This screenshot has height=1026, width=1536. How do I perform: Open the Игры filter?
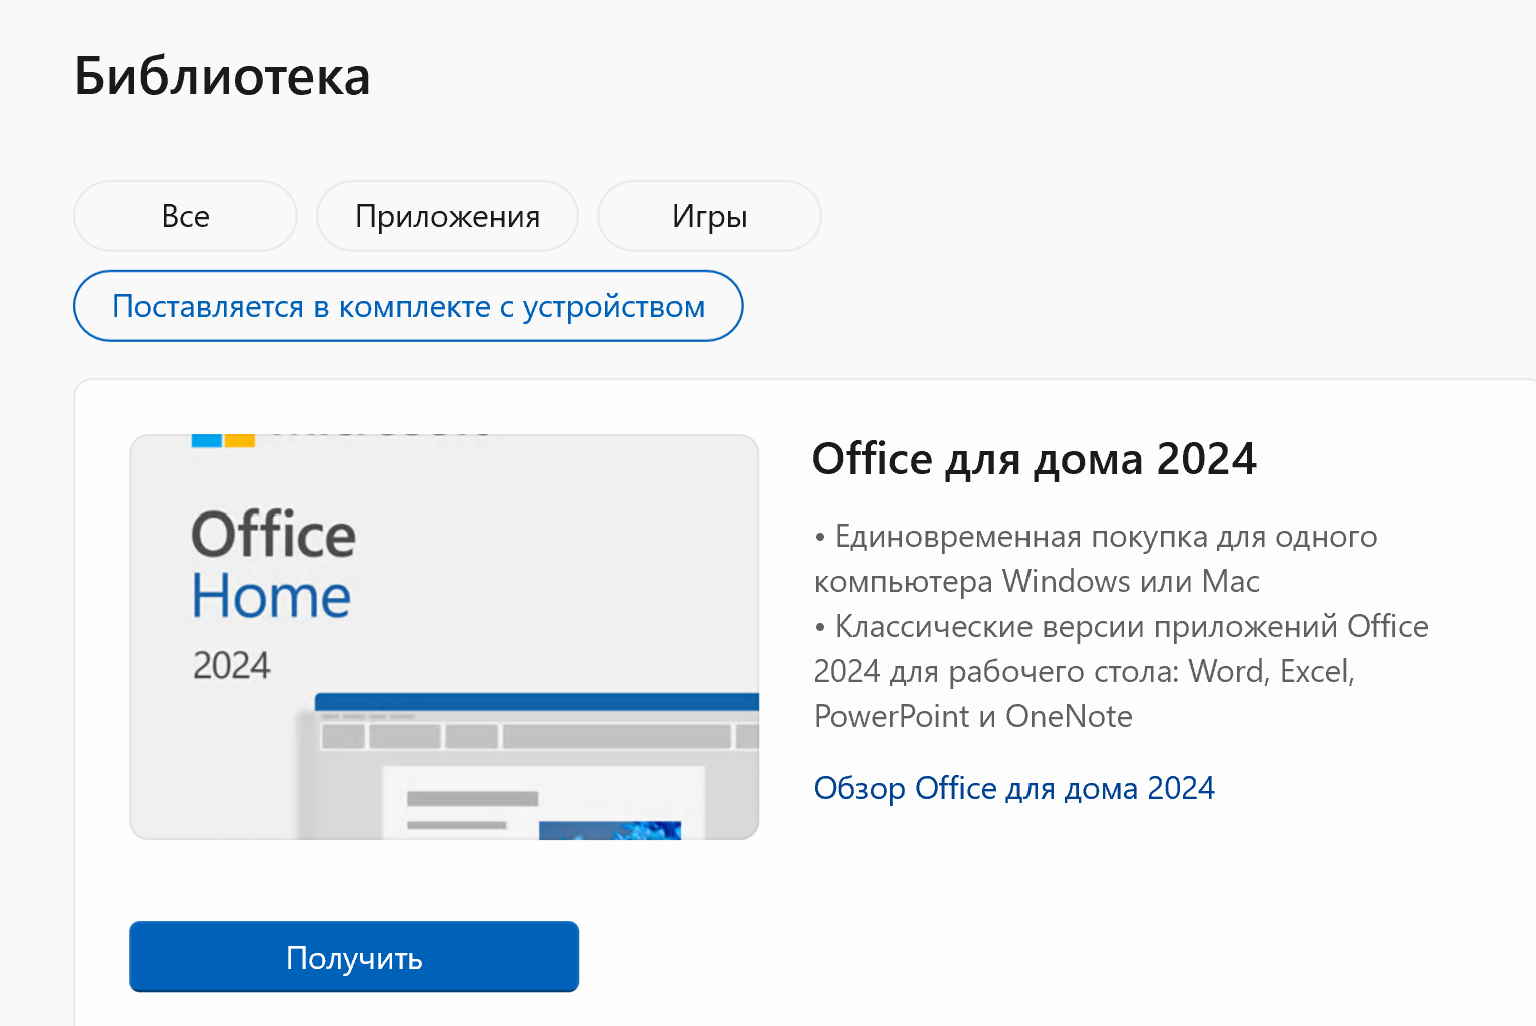pyautogui.click(x=709, y=216)
